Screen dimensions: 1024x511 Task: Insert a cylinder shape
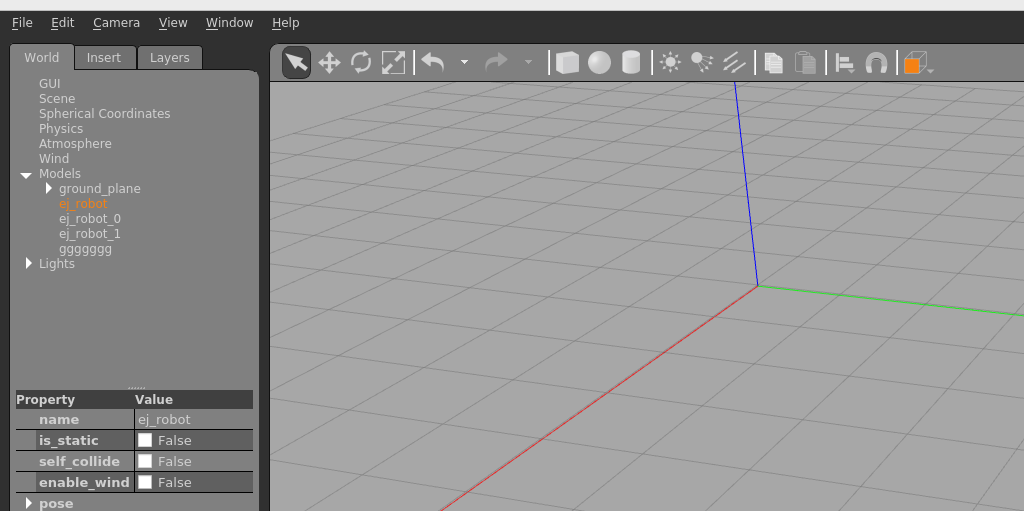631,63
